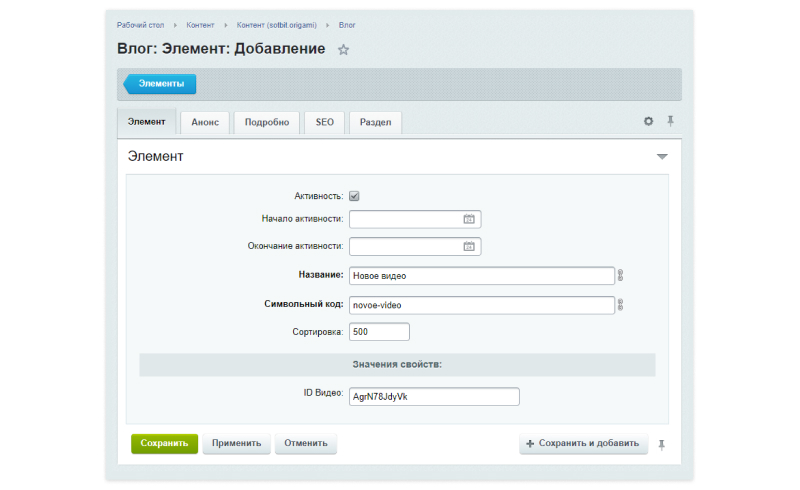Image resolution: width=800 pixels, height=490 pixels.
Task: Click the Символьный код field novoe-video
Action: 482,305
